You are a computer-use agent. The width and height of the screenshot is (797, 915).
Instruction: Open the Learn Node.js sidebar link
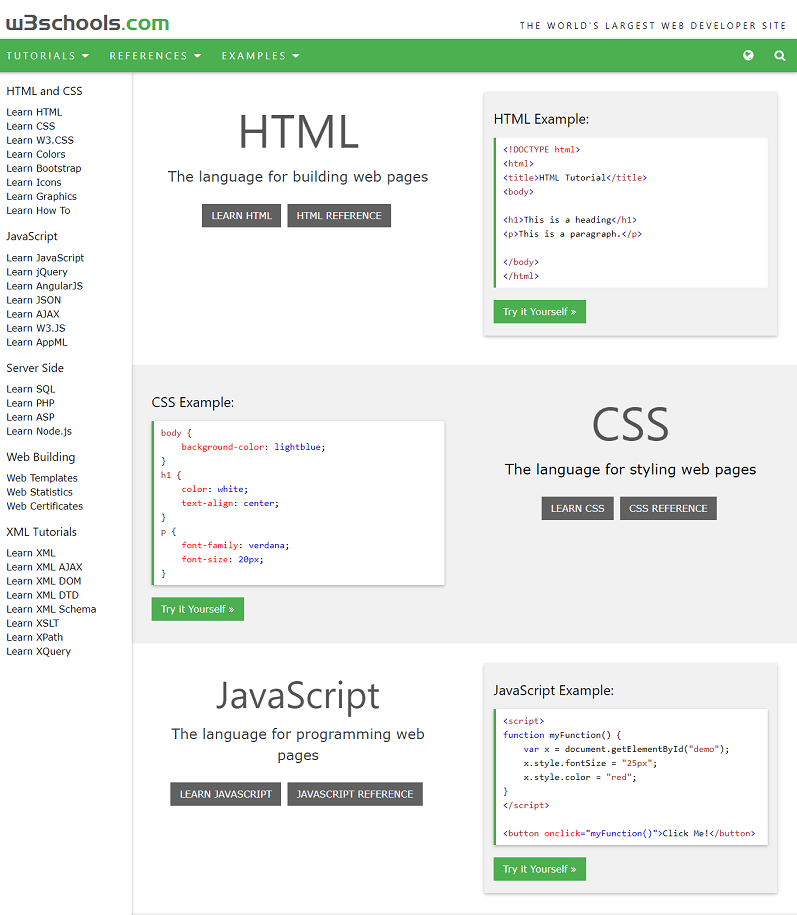39,431
